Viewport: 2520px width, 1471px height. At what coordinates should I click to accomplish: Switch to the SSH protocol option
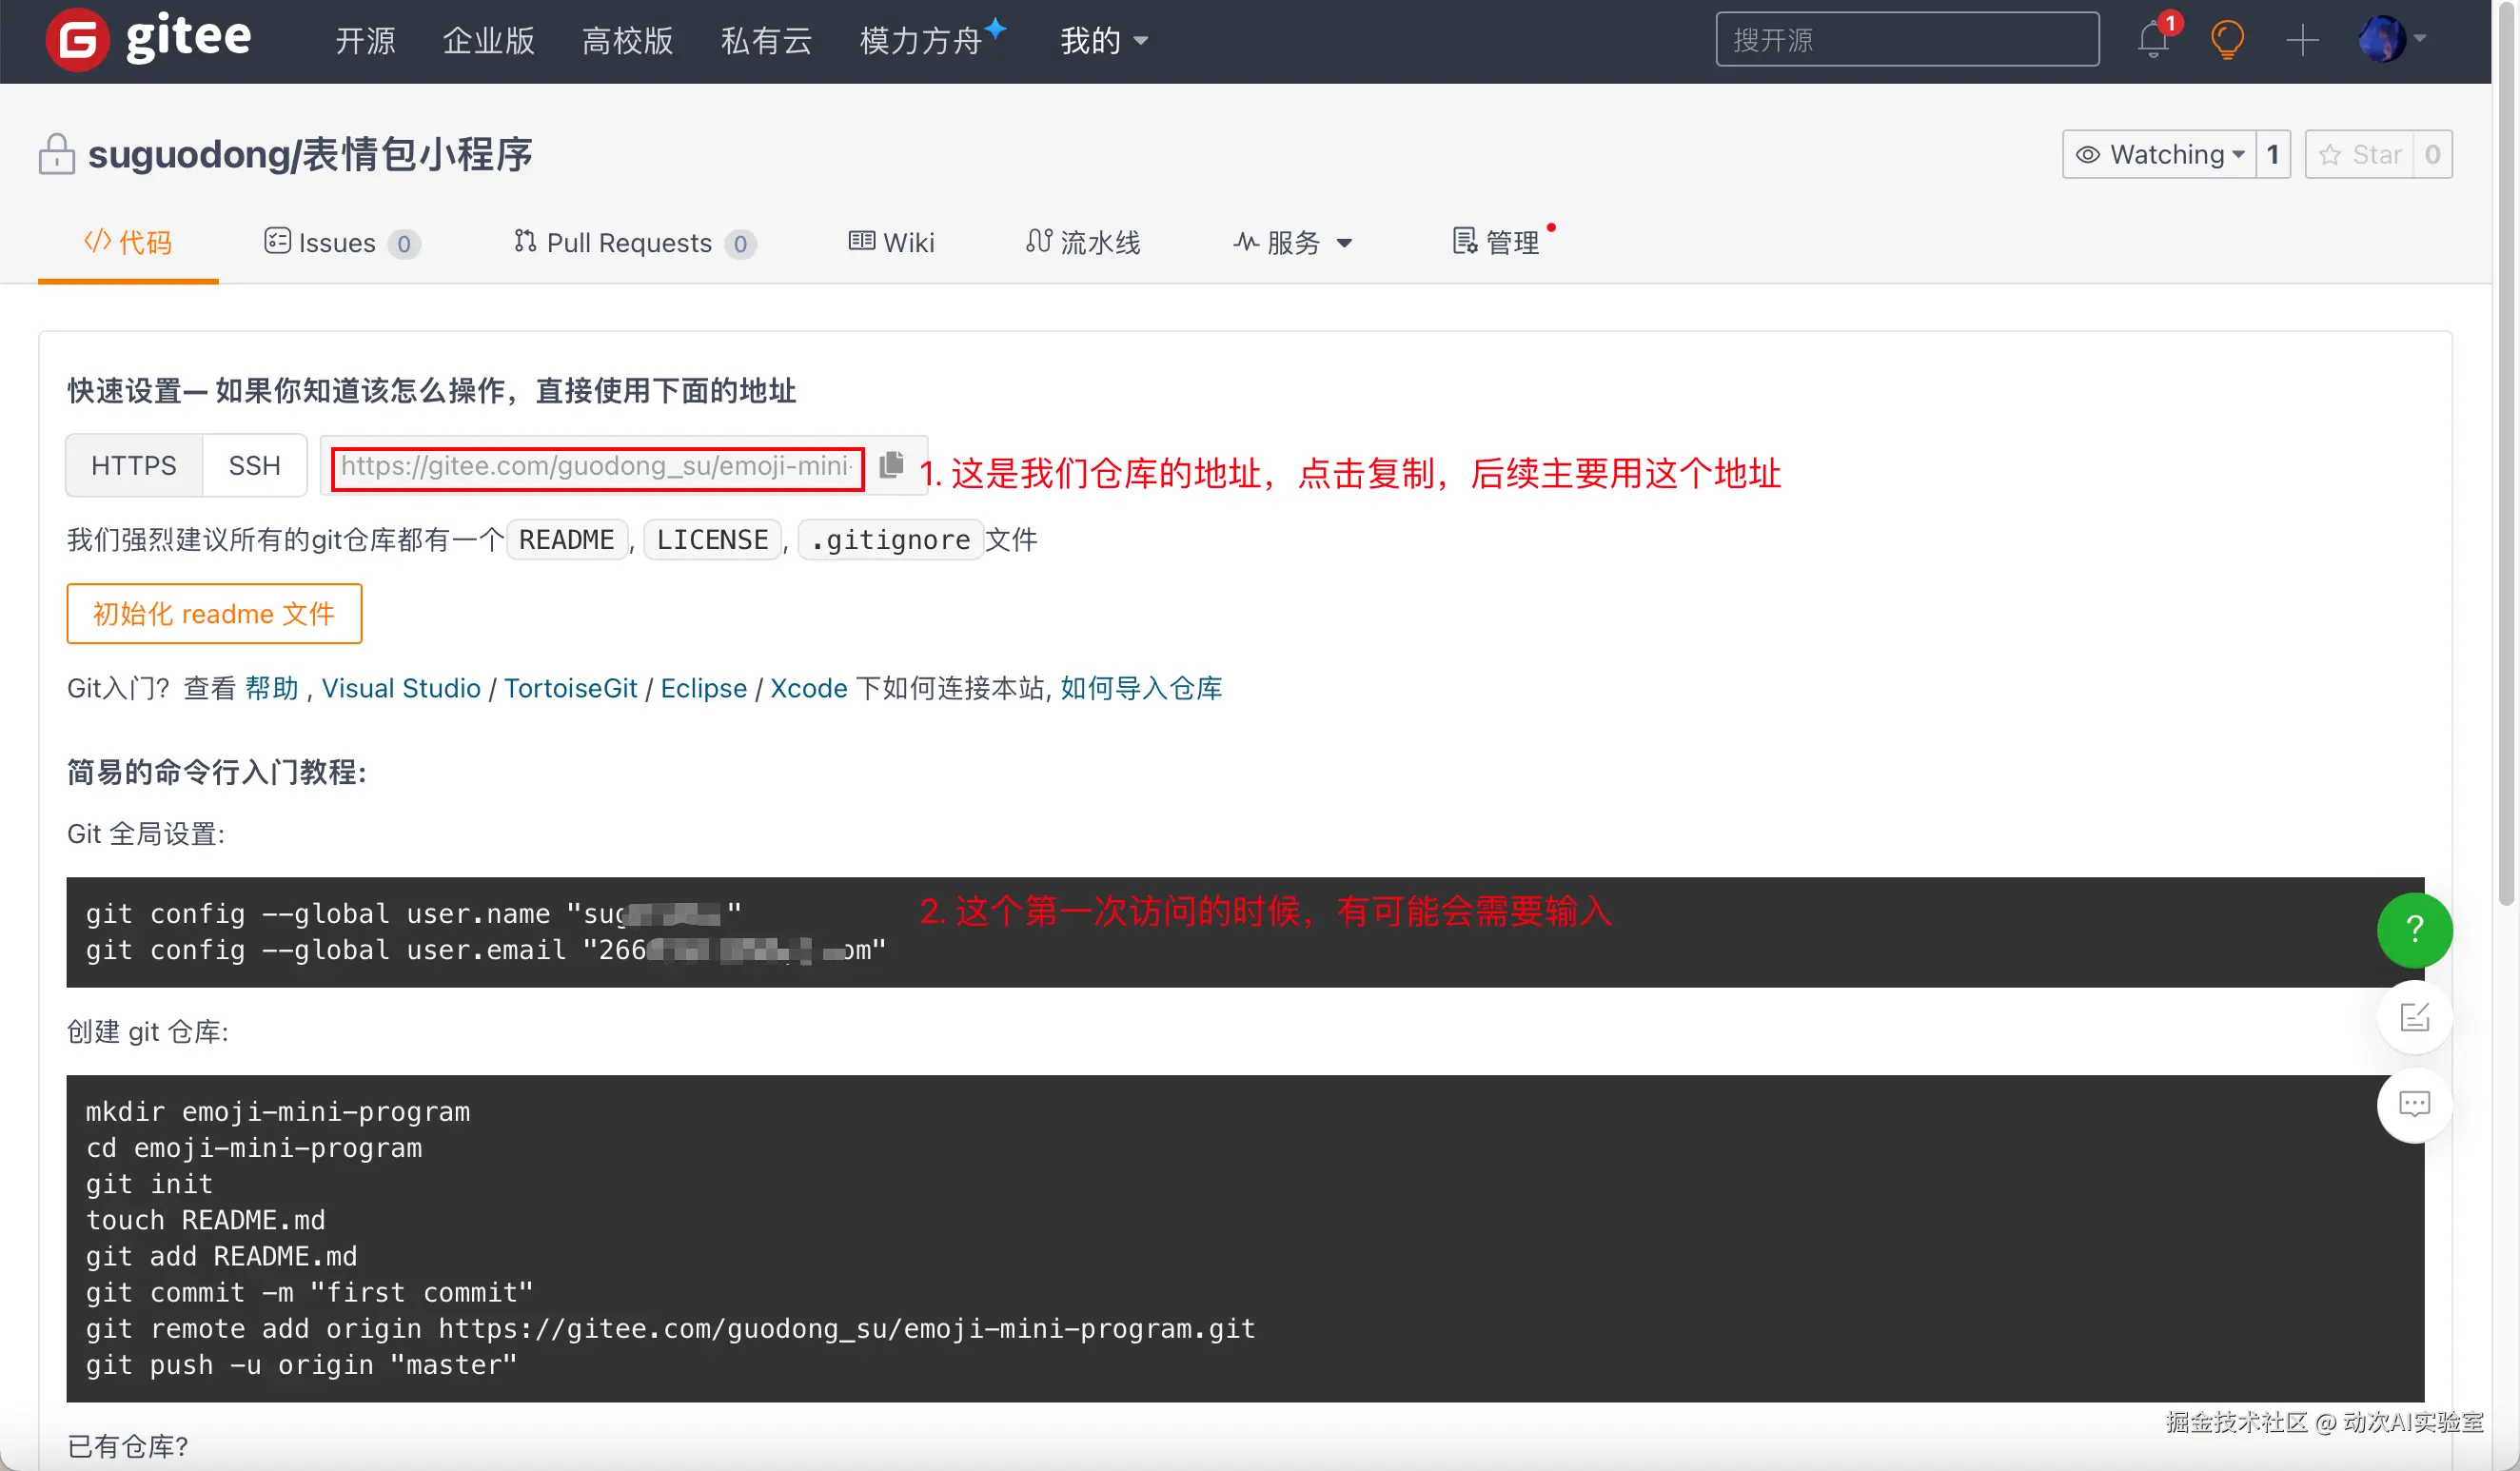(254, 465)
